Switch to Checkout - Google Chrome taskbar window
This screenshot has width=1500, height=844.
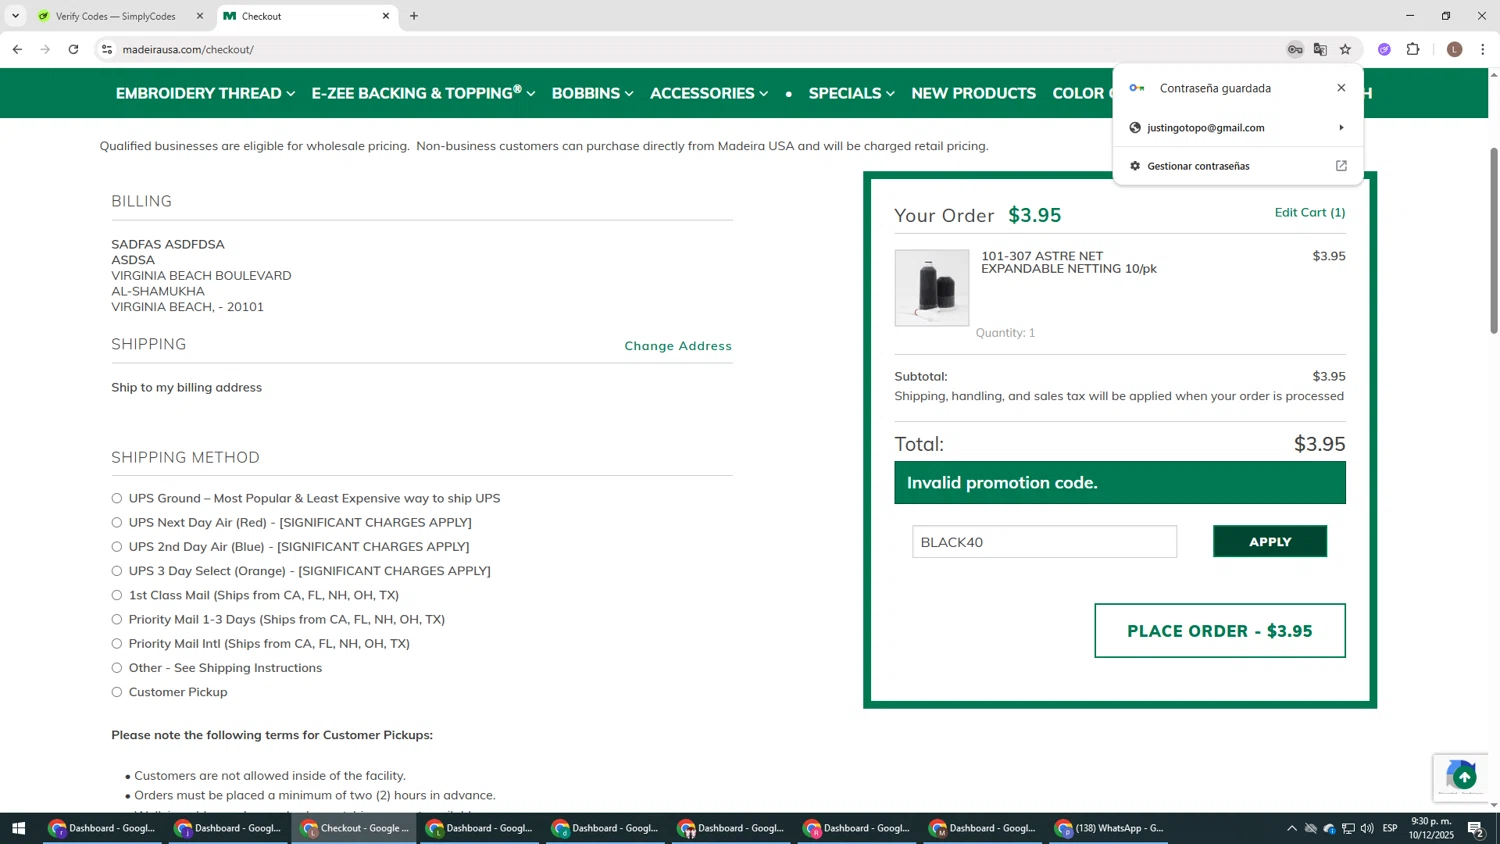point(354,828)
